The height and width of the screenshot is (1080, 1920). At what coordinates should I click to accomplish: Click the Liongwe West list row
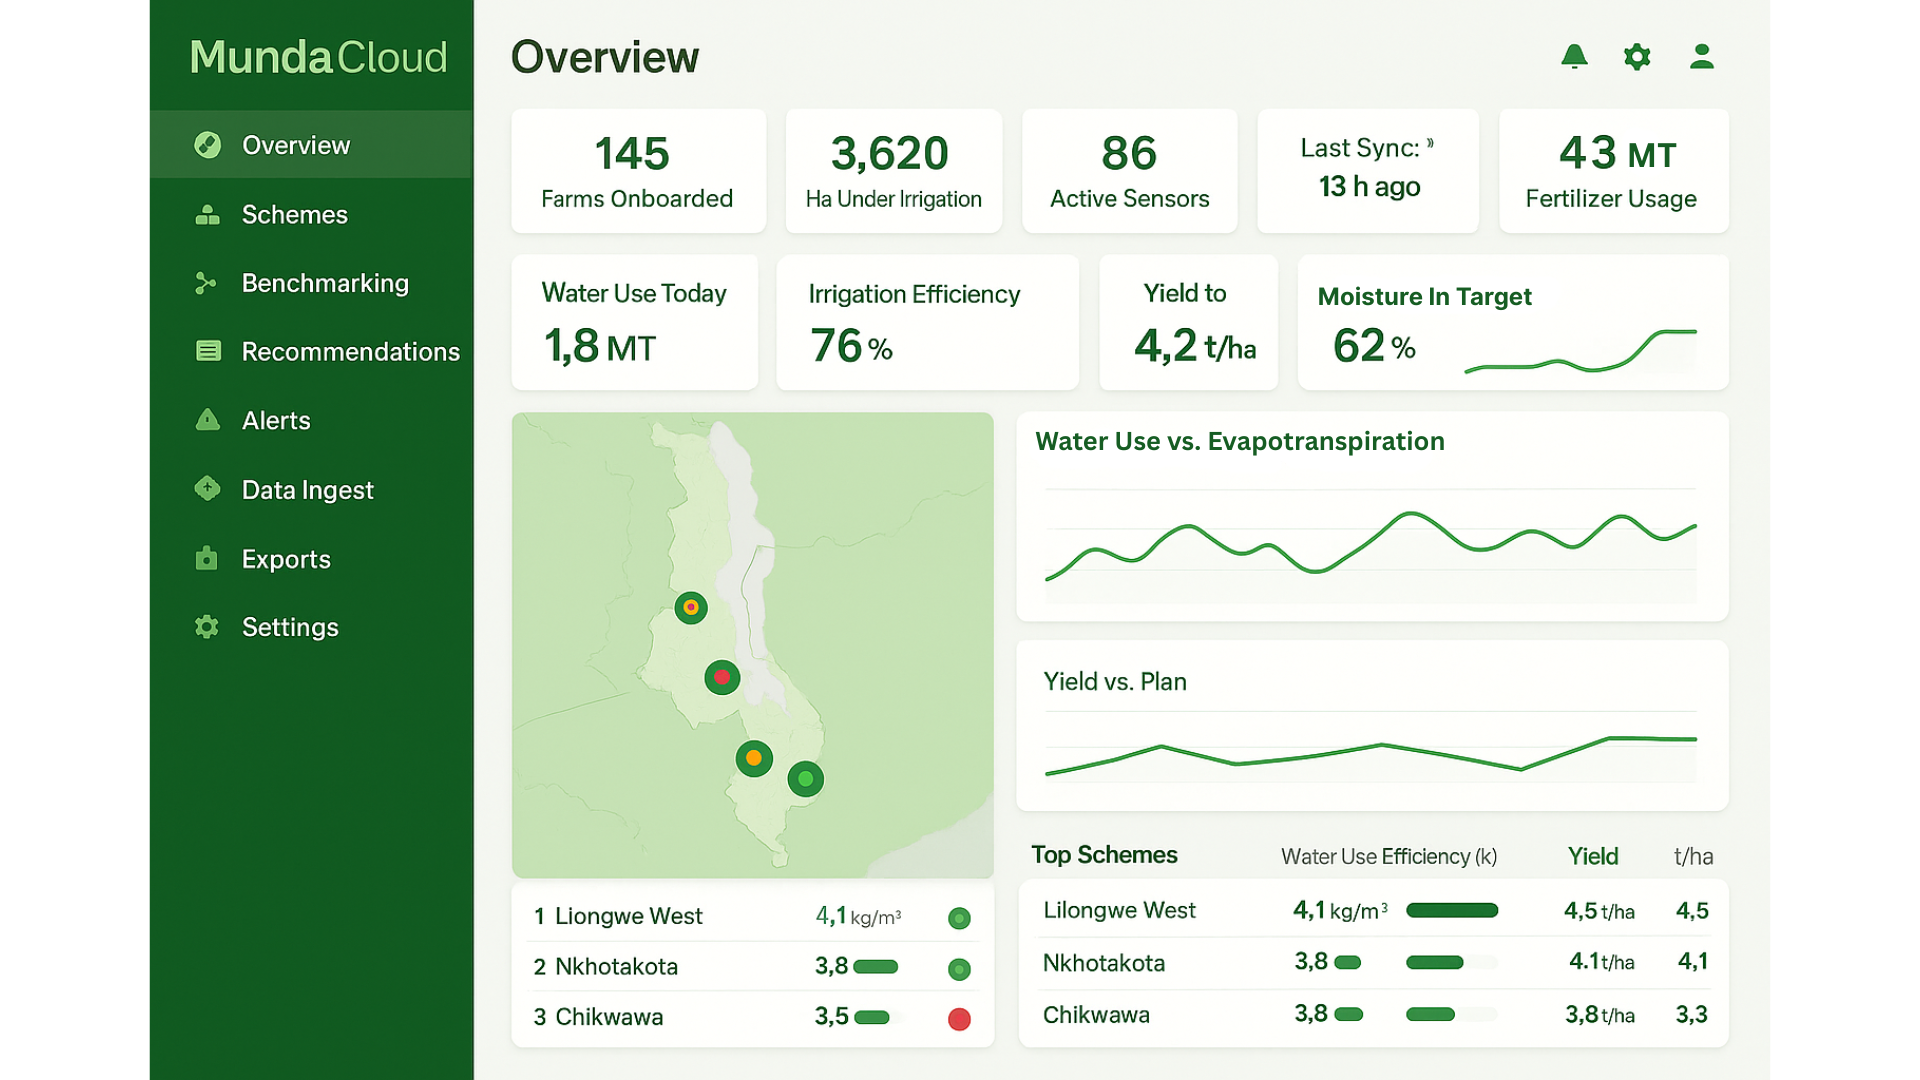628,916
